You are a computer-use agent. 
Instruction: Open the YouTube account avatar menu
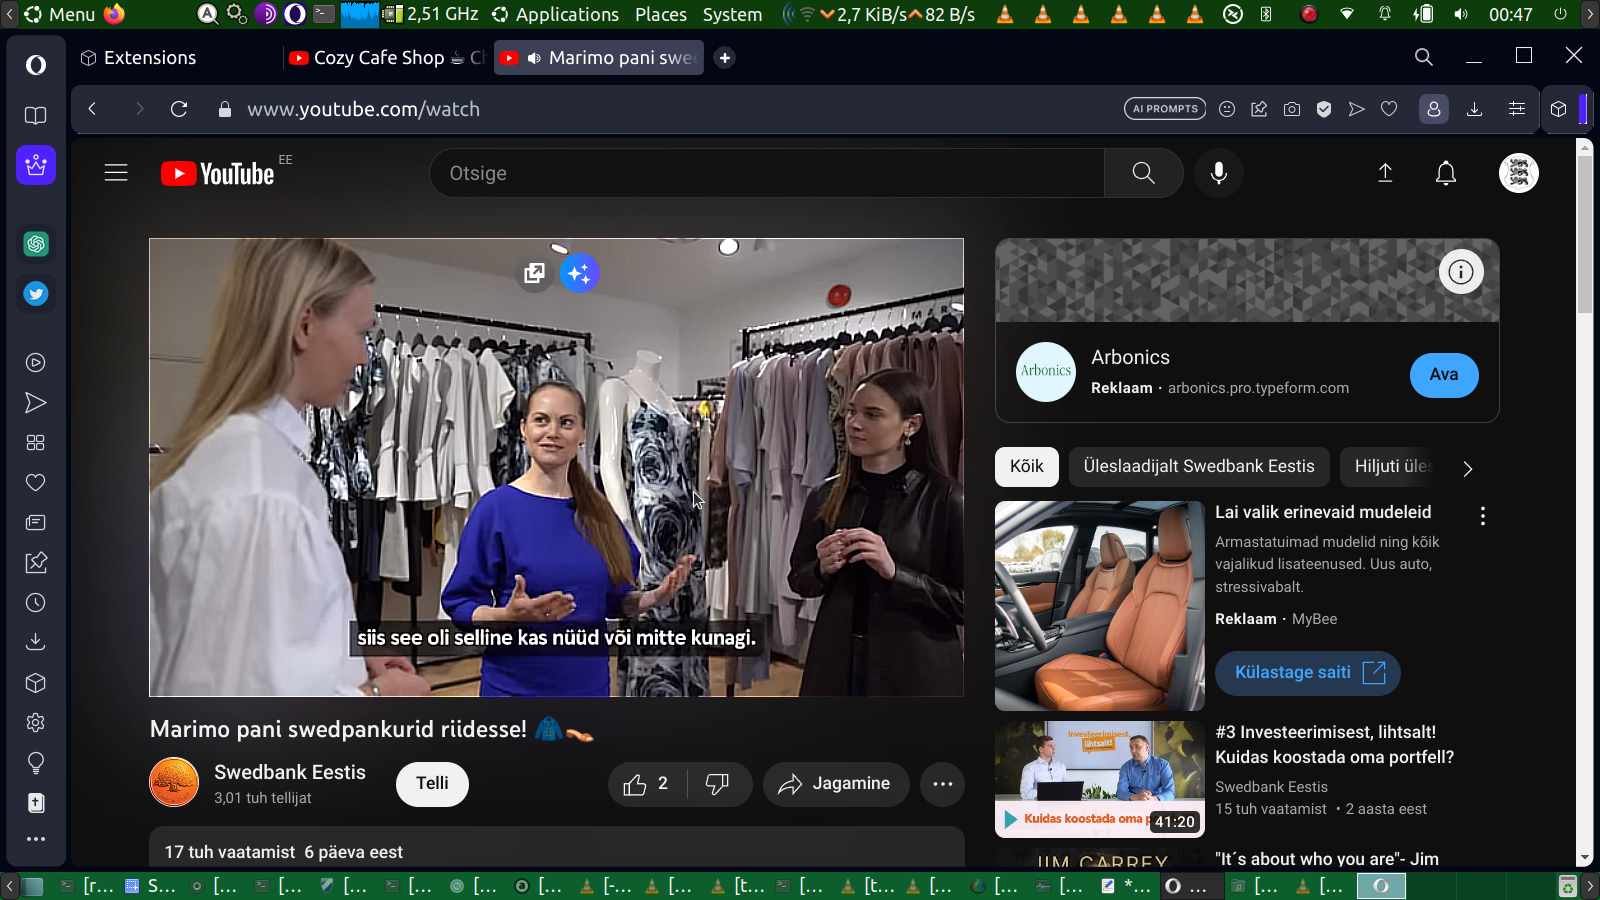[1519, 173]
